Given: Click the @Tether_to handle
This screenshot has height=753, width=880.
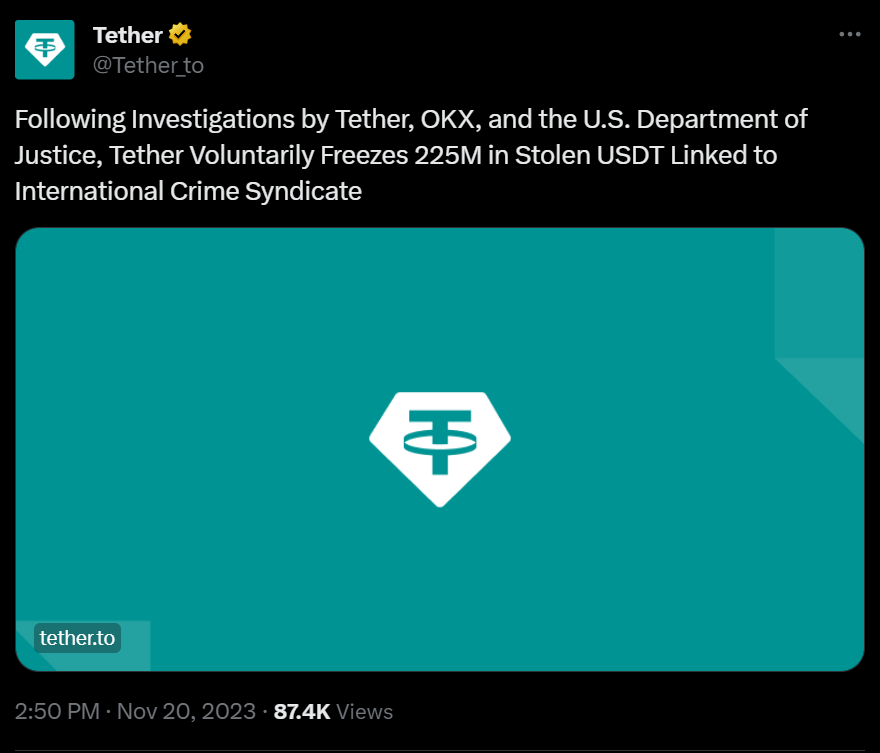Looking at the screenshot, I should click(148, 66).
